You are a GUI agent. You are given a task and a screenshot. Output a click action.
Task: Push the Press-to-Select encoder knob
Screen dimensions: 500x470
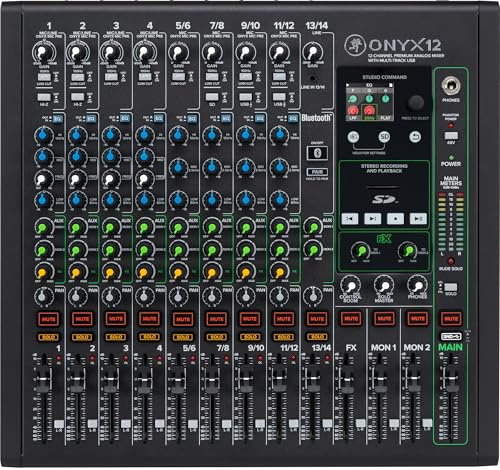pos(416,103)
